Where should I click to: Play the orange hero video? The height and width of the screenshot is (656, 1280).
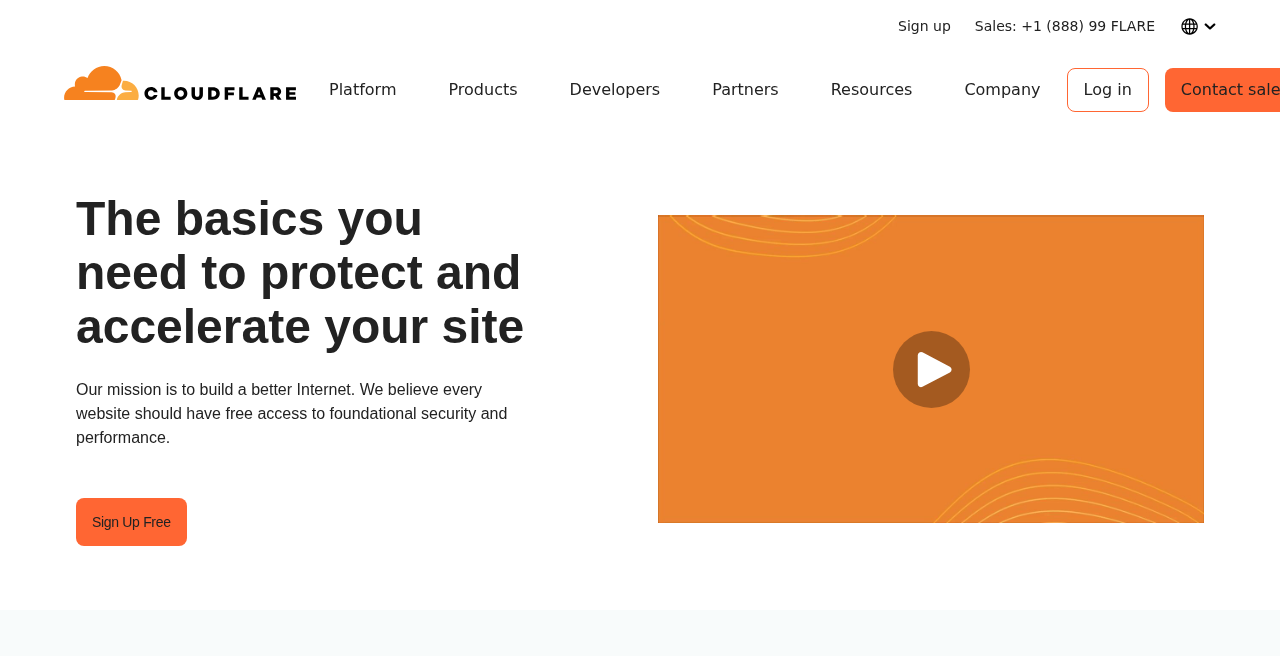[931, 369]
